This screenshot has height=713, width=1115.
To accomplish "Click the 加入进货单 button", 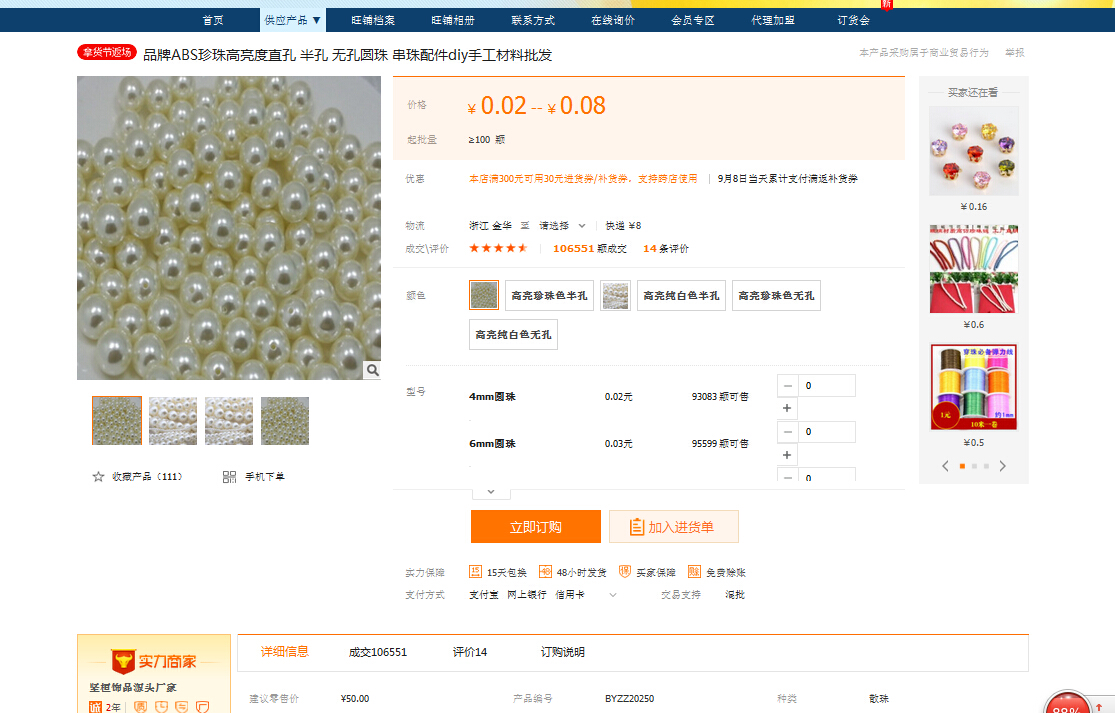I will coord(674,527).
